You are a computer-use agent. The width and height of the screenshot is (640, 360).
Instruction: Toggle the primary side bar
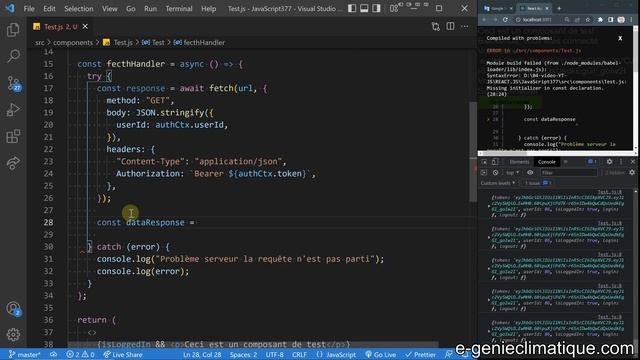tap(352, 8)
